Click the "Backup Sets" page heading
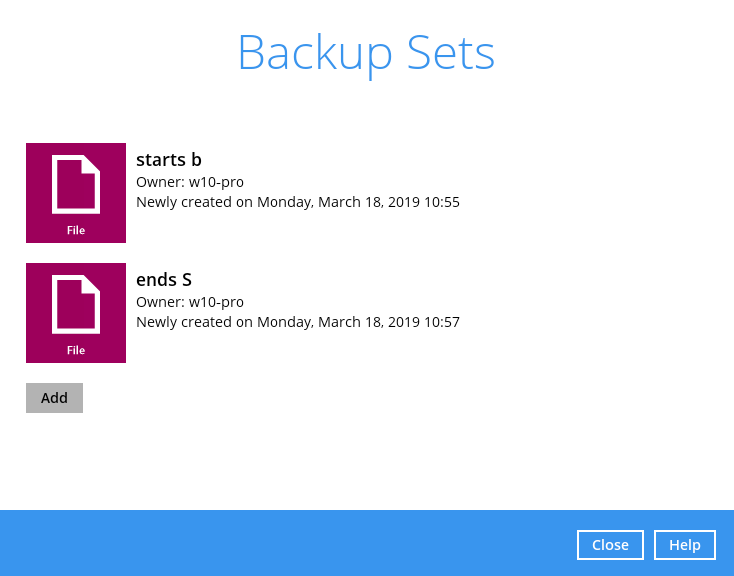The width and height of the screenshot is (734, 576). click(x=367, y=53)
